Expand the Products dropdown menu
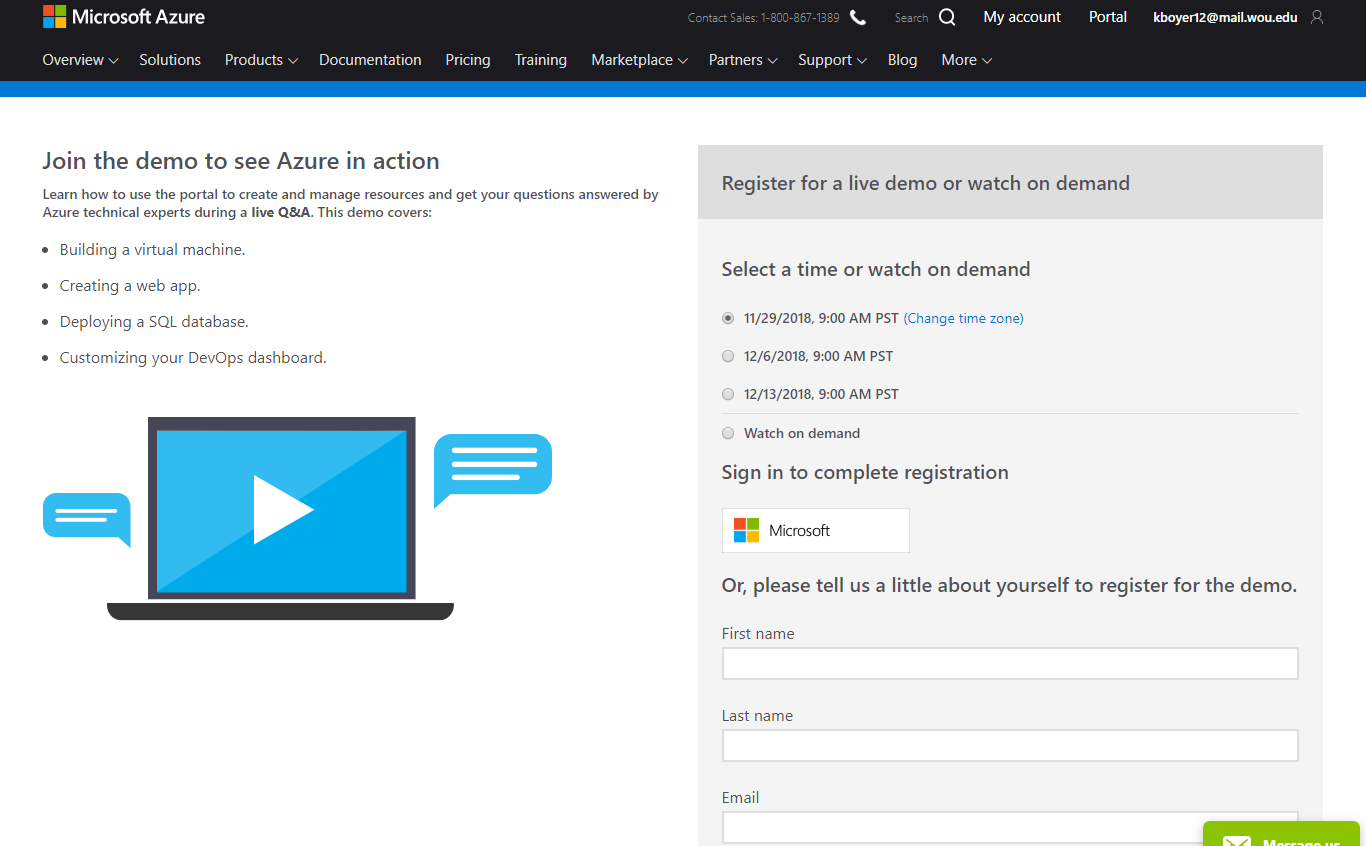 pyautogui.click(x=261, y=60)
